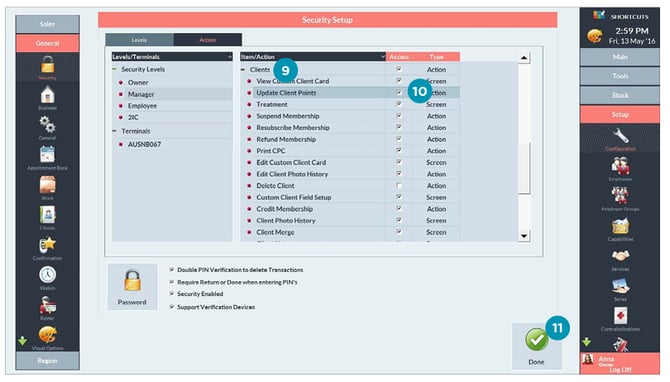Screen dimensions: 670x382
Task: Select the 2IC security level
Action: (x=133, y=117)
